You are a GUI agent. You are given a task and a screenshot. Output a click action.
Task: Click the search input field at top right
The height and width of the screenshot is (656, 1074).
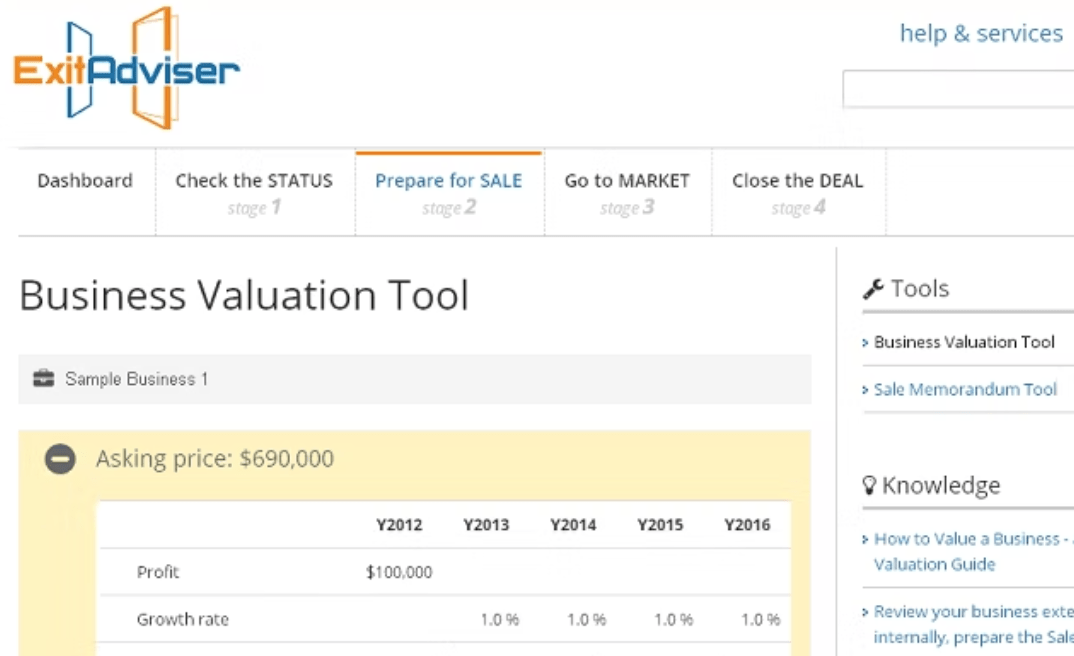pos(957,89)
